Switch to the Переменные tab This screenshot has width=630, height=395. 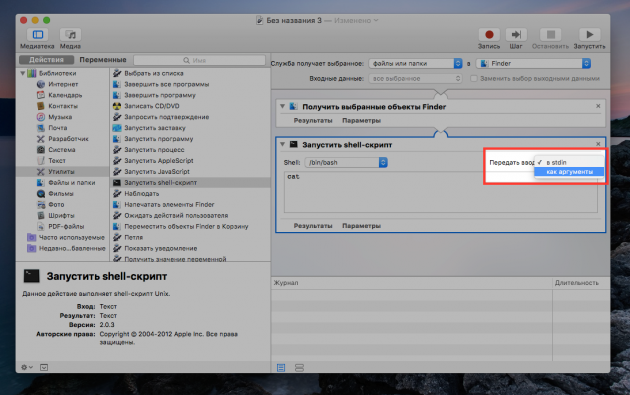(x=103, y=60)
